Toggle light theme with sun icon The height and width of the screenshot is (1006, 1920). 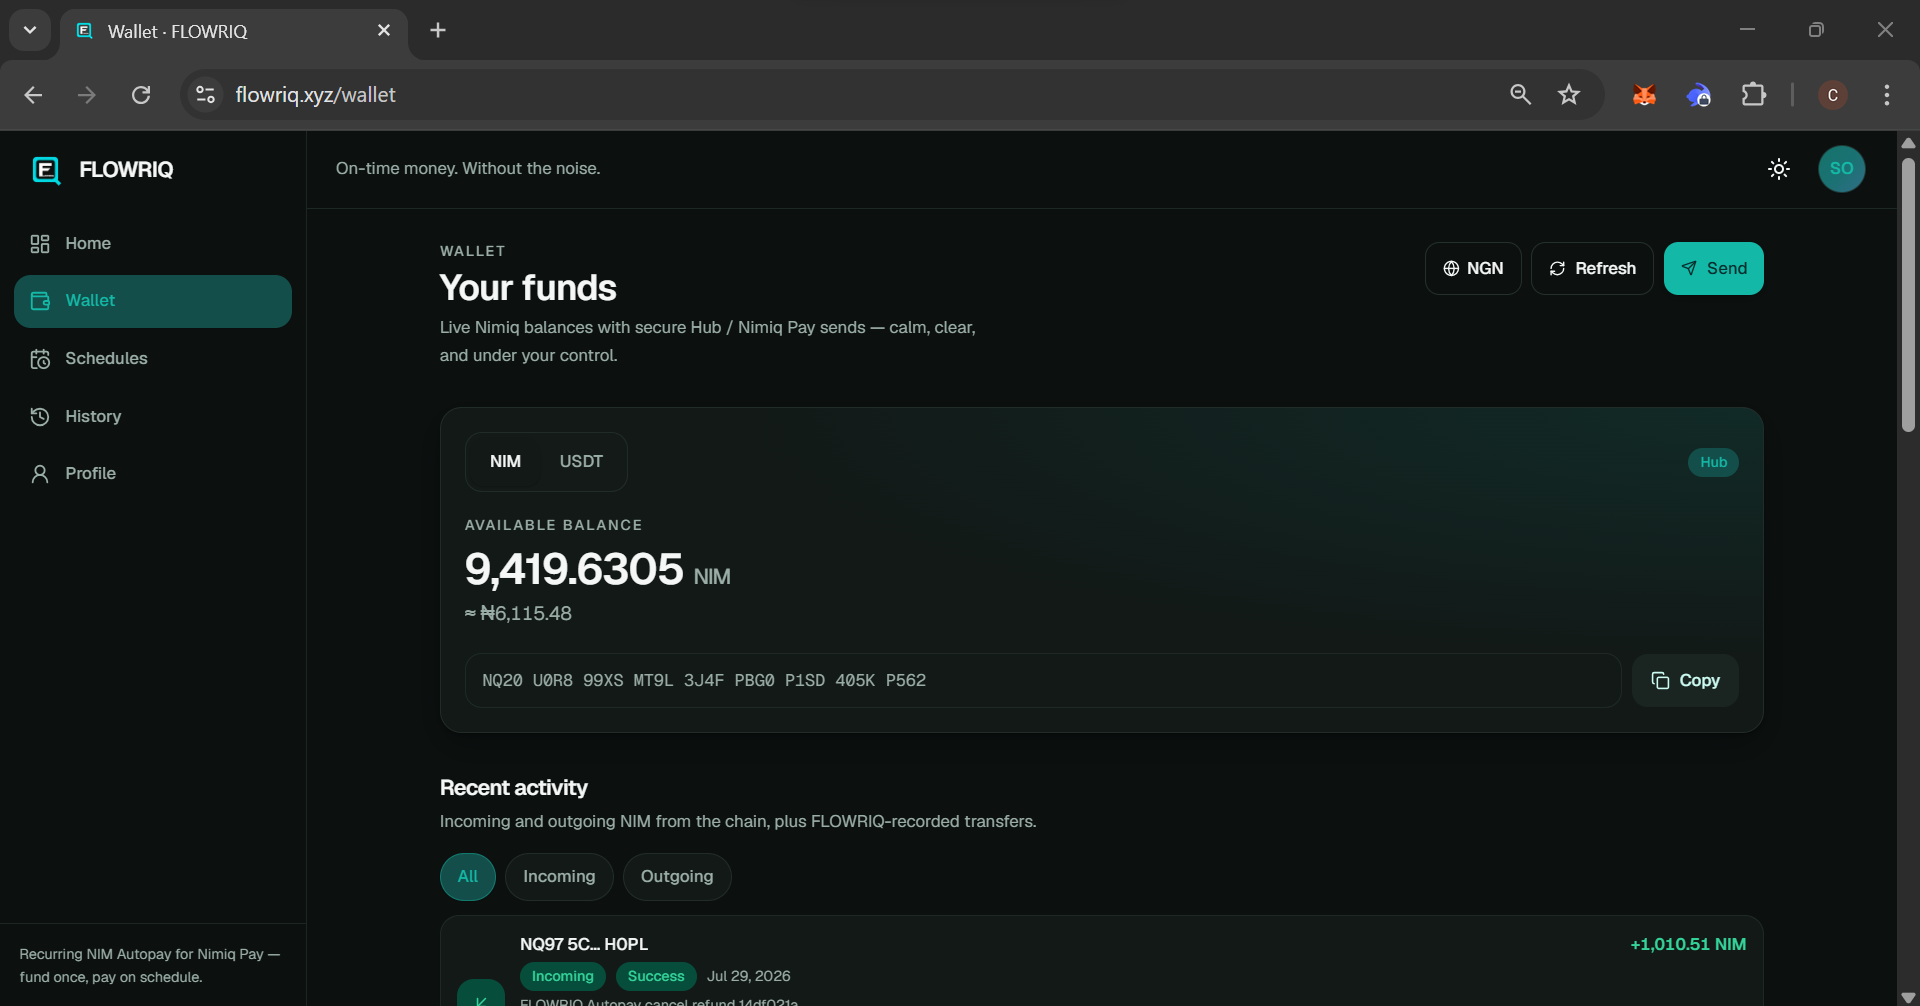1779,169
